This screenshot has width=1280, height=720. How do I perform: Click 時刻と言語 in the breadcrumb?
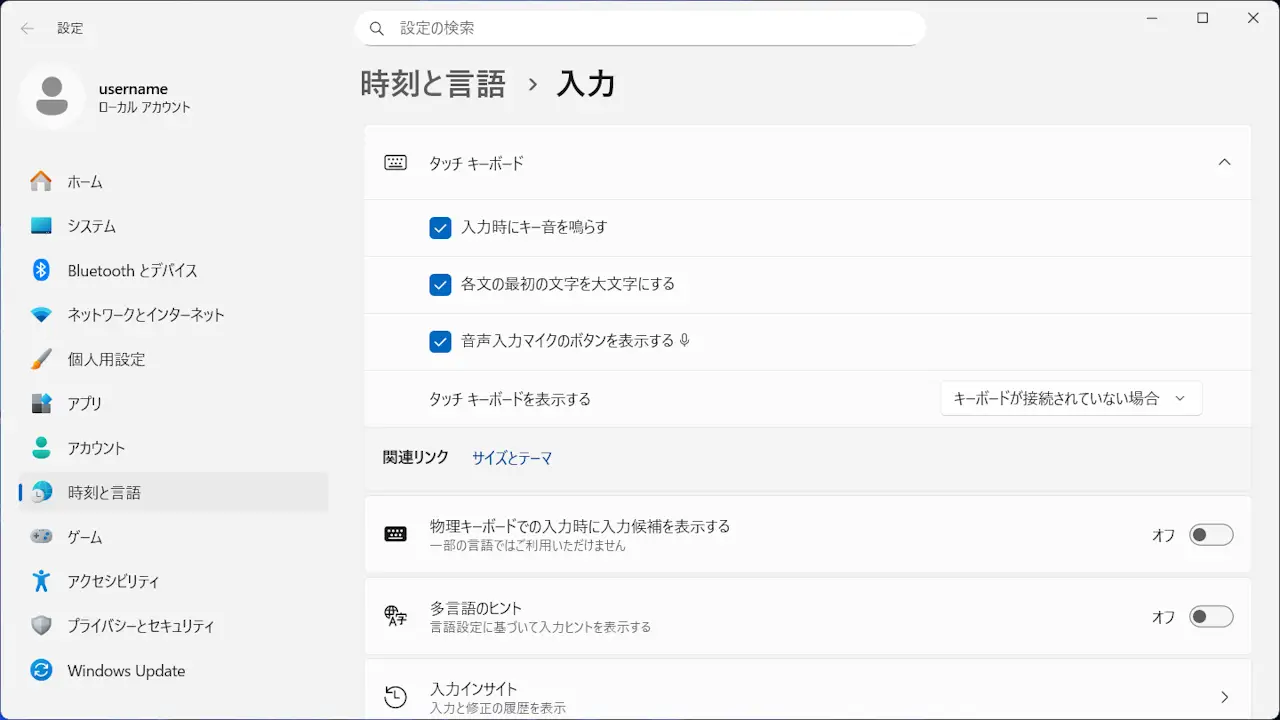433,85
